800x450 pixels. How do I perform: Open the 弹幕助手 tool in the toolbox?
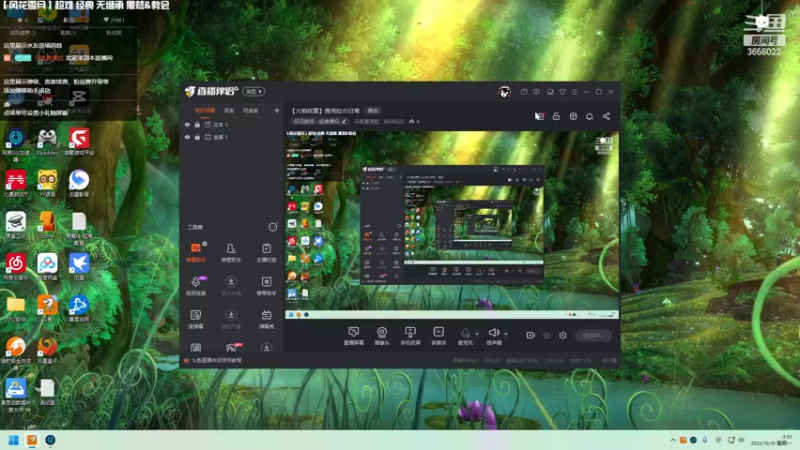196,252
